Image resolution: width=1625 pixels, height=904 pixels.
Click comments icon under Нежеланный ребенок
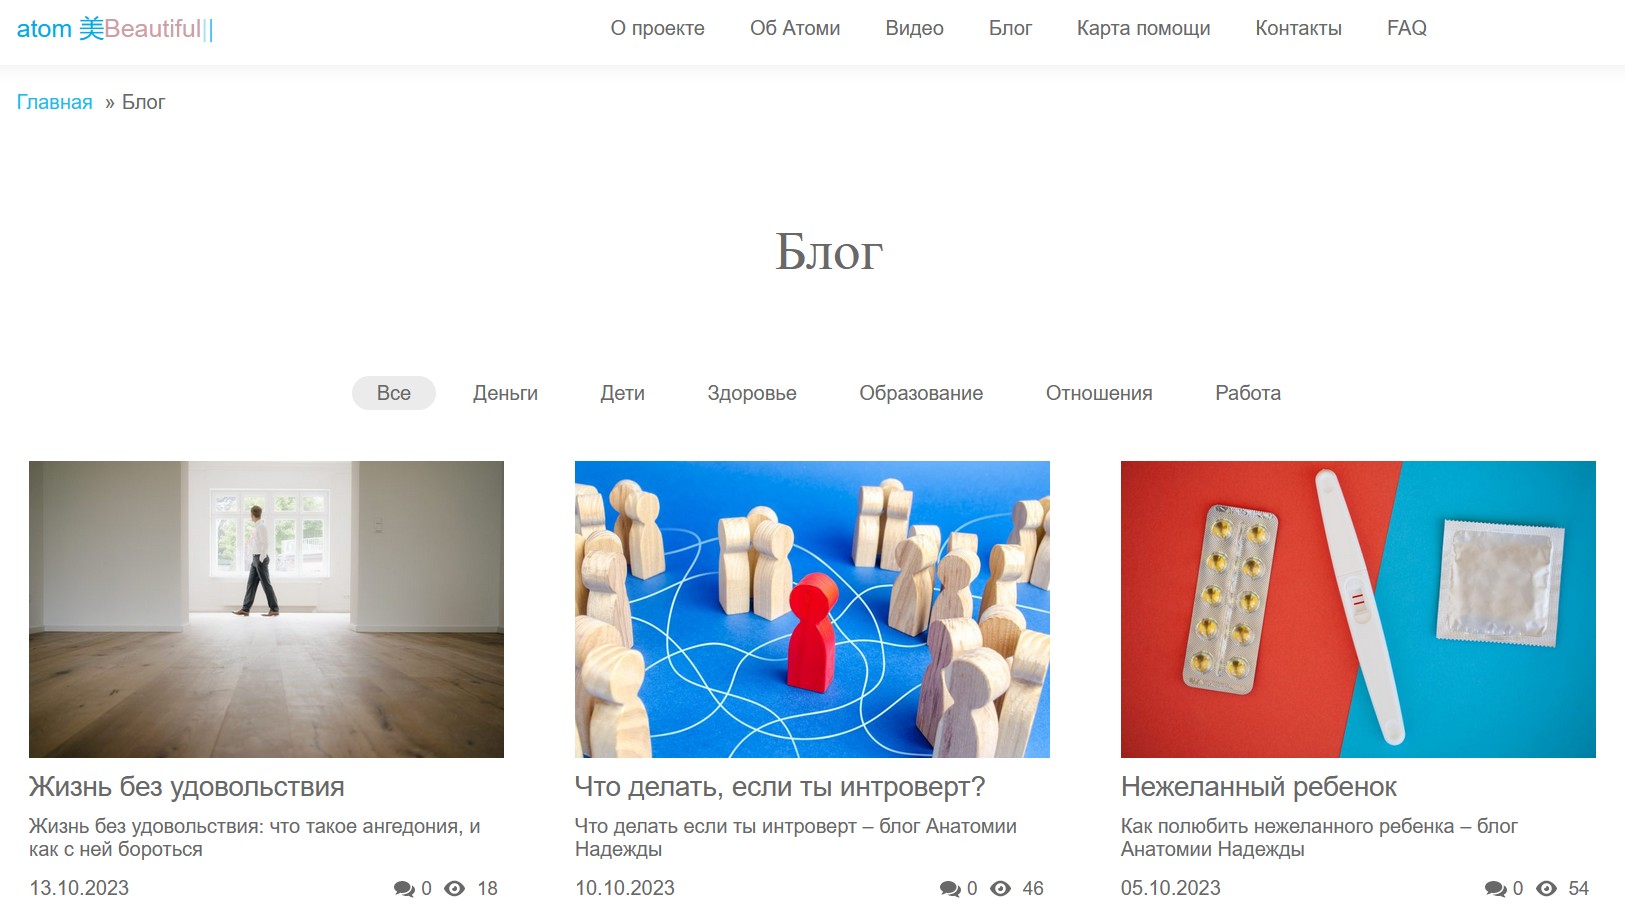point(1496,889)
